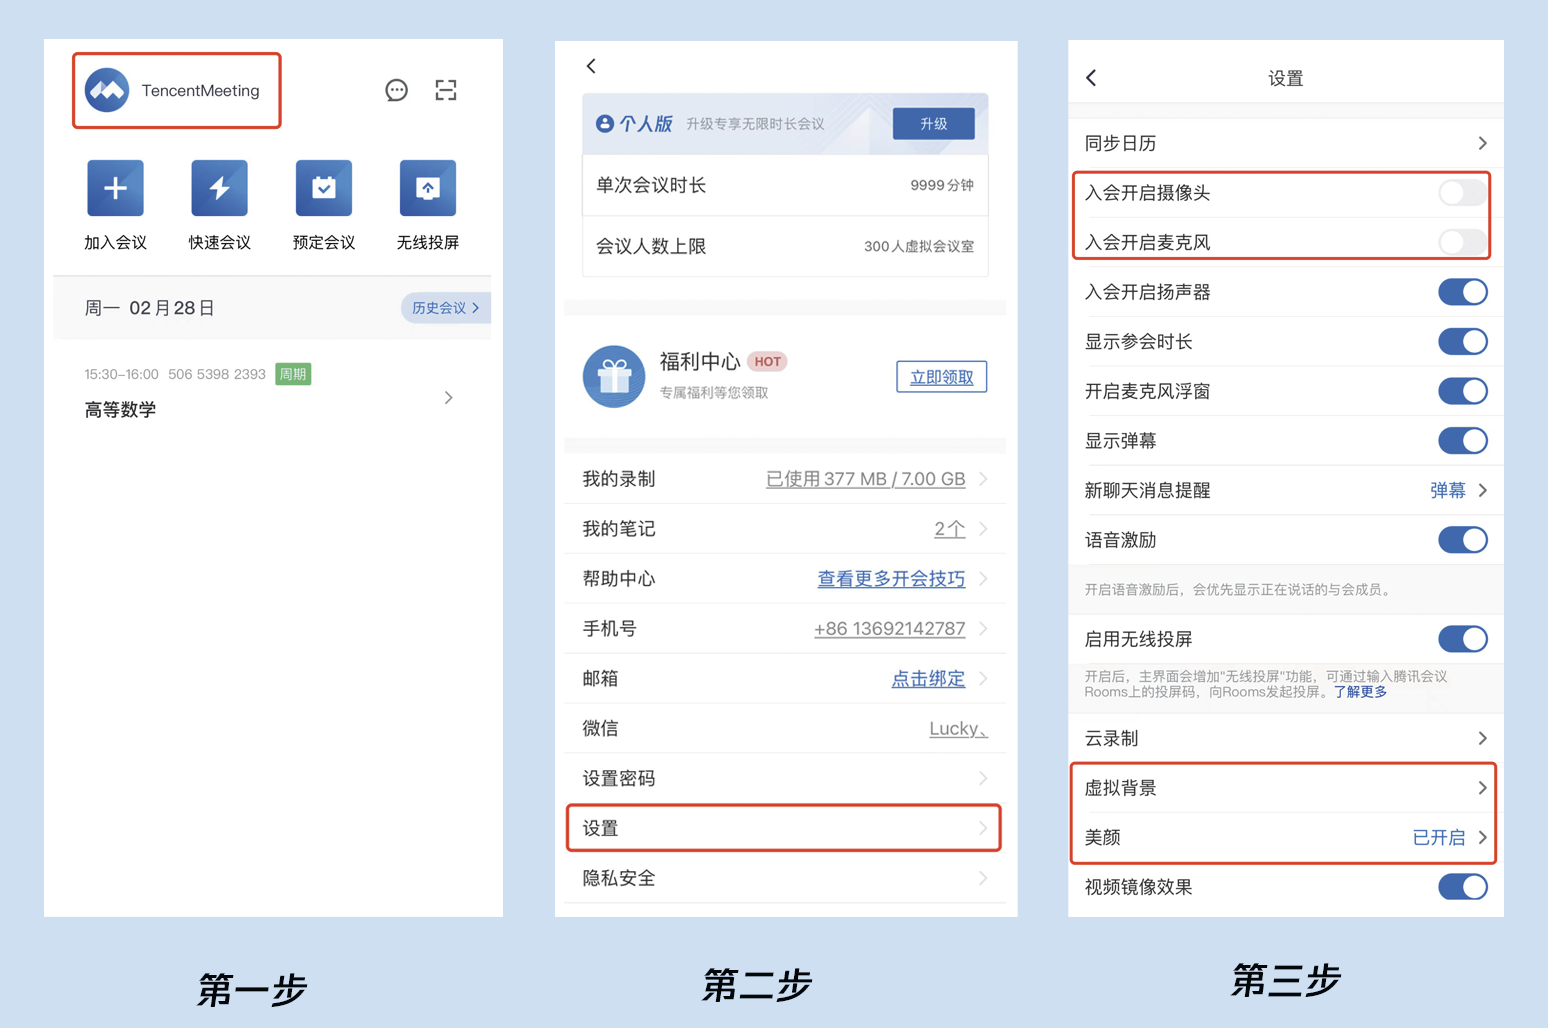Image resolution: width=1548 pixels, height=1028 pixels.
Task: Start a 快速会议 lightning icon
Action: [x=219, y=188]
